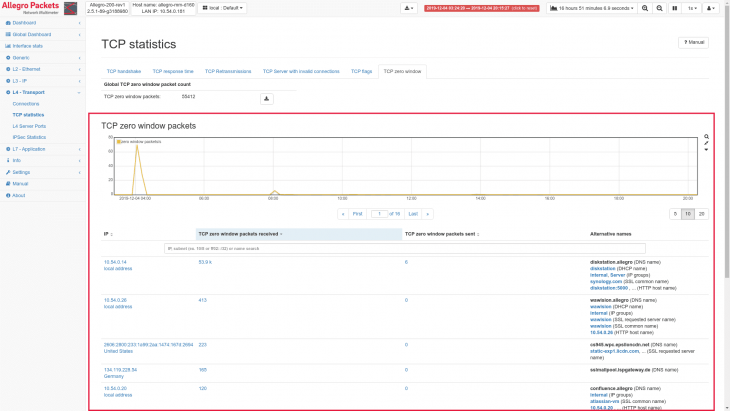This screenshot has width=730, height=411.
Task: Set page size to 25 rows
Action: pyautogui.click(x=702, y=214)
